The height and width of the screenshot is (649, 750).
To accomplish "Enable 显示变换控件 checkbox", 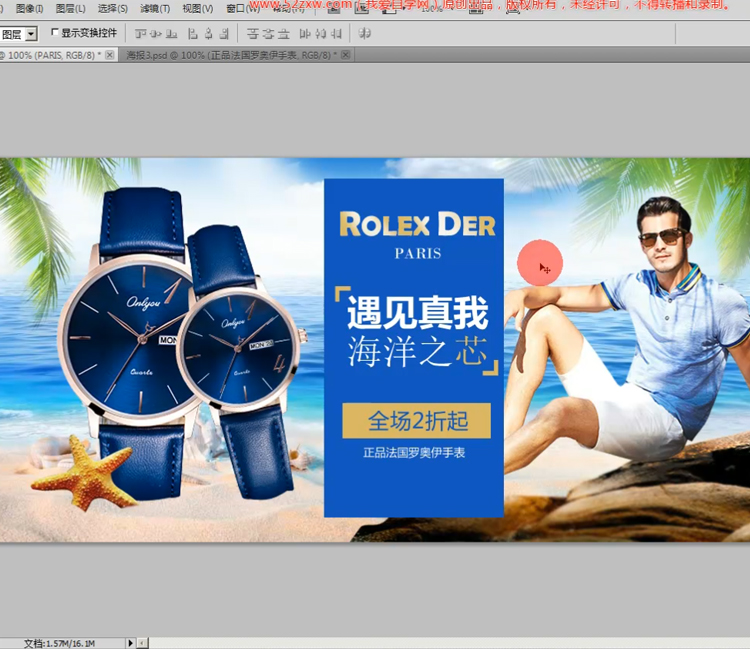I will tap(55, 32).
